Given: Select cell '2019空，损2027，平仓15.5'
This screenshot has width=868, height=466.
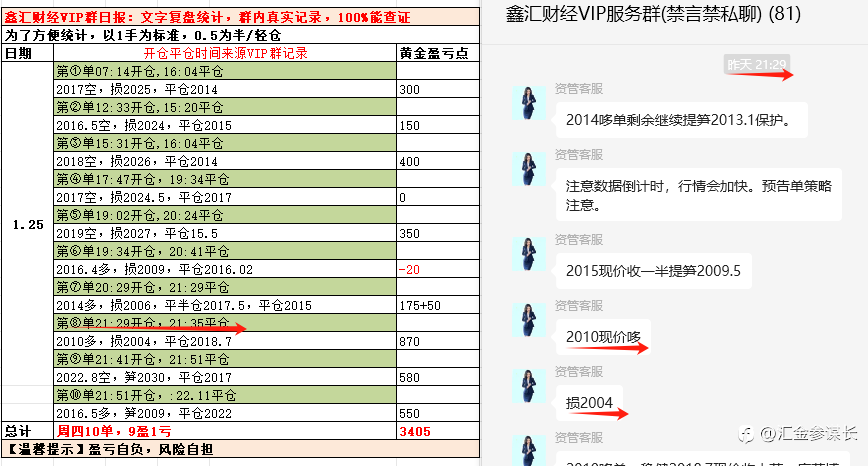Looking at the screenshot, I should 225,233.
